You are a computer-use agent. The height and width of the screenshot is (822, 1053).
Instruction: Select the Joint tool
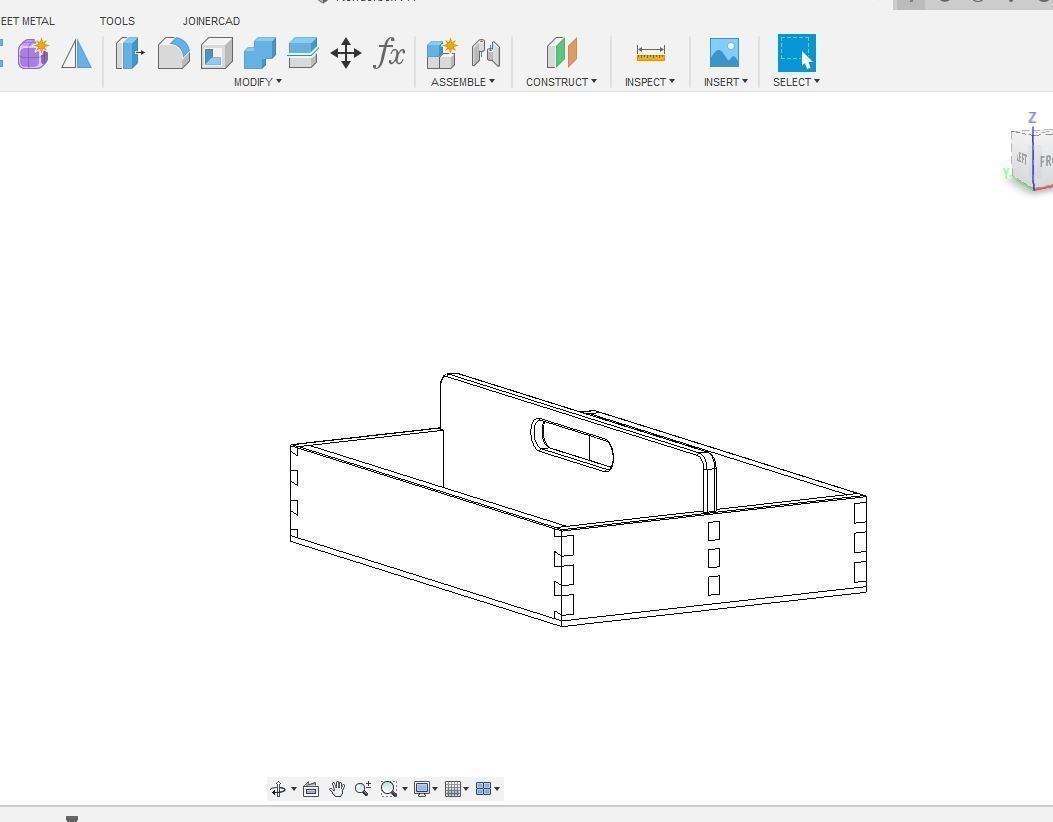point(486,53)
